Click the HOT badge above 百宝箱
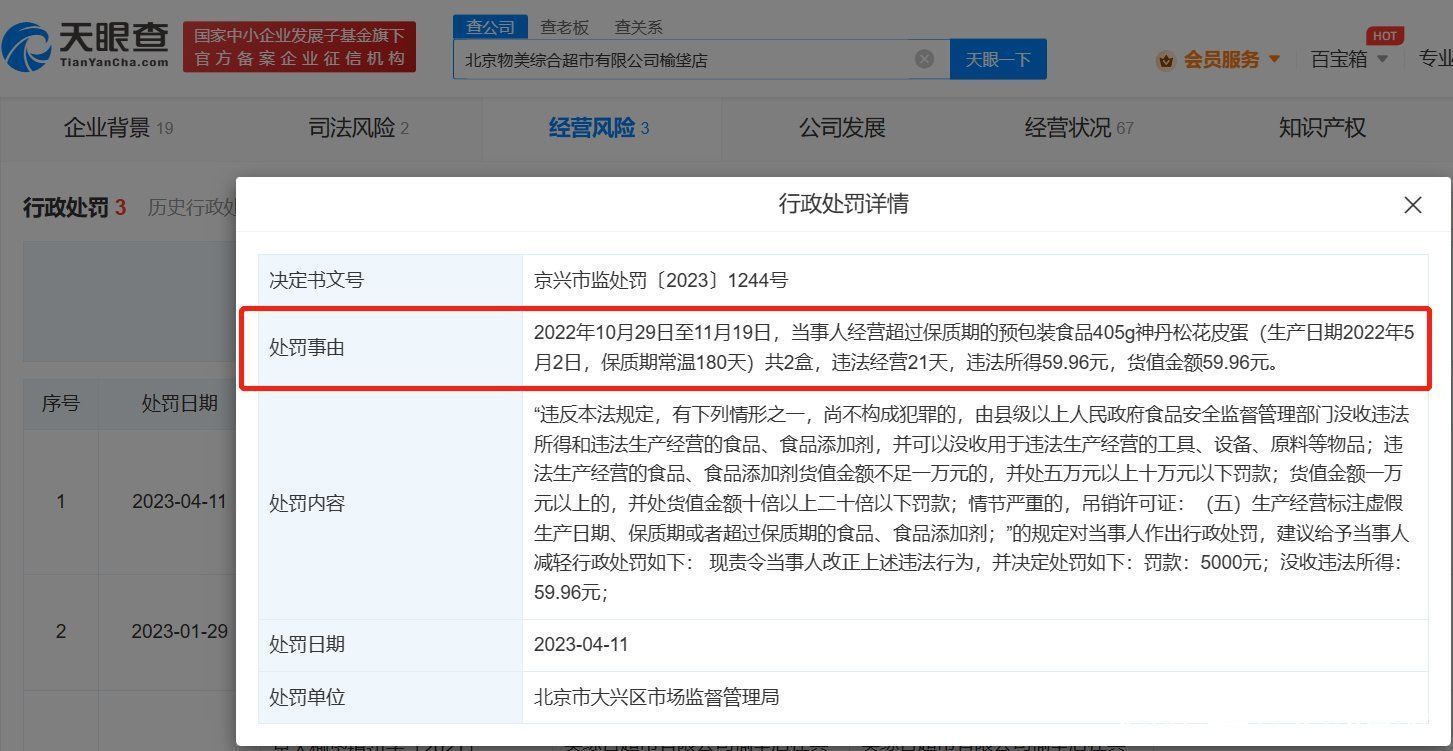1453x751 pixels. (1385, 36)
